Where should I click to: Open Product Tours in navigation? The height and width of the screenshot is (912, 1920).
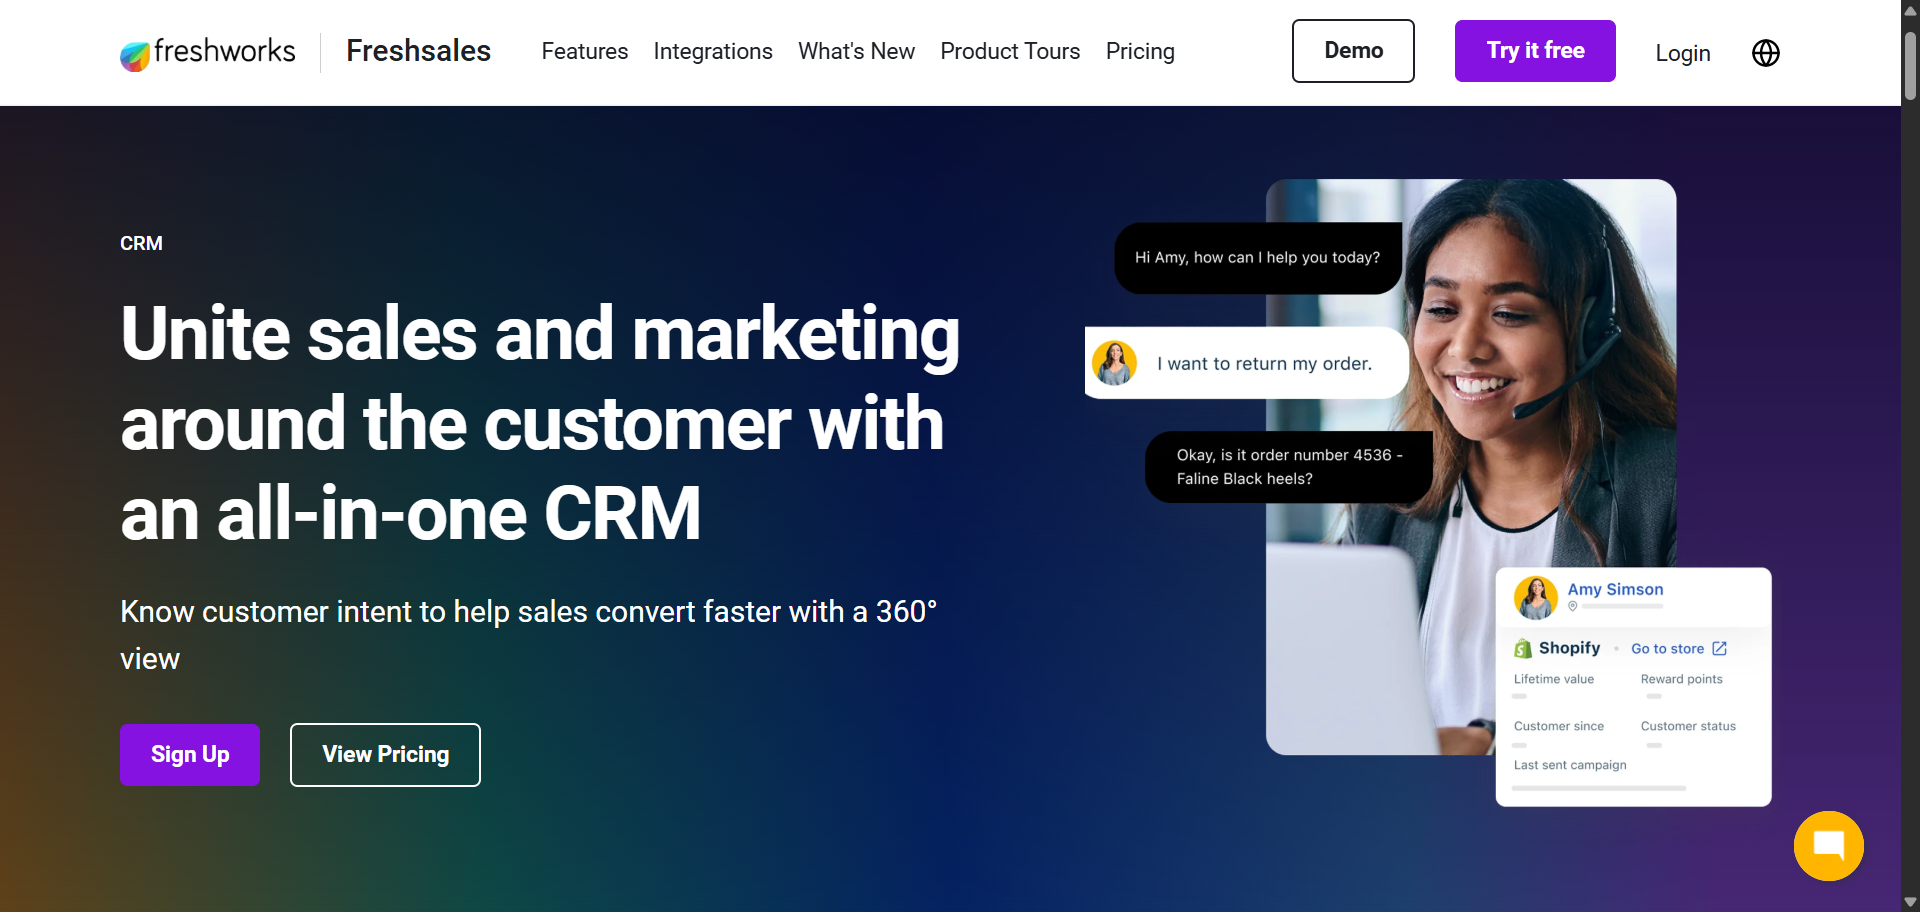pyautogui.click(x=1010, y=51)
